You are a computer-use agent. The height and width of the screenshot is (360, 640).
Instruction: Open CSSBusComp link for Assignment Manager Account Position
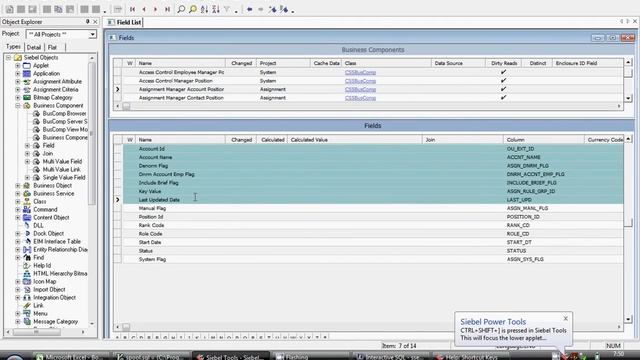tap(360, 89)
